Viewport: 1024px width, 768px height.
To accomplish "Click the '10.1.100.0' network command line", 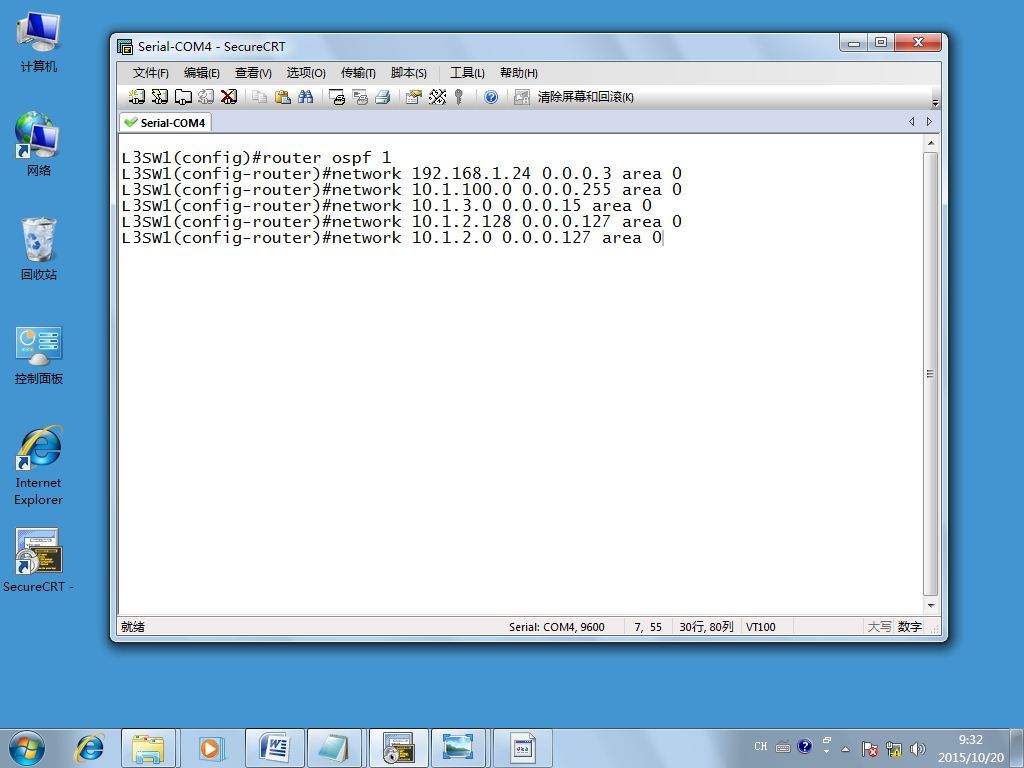I will pos(402,190).
